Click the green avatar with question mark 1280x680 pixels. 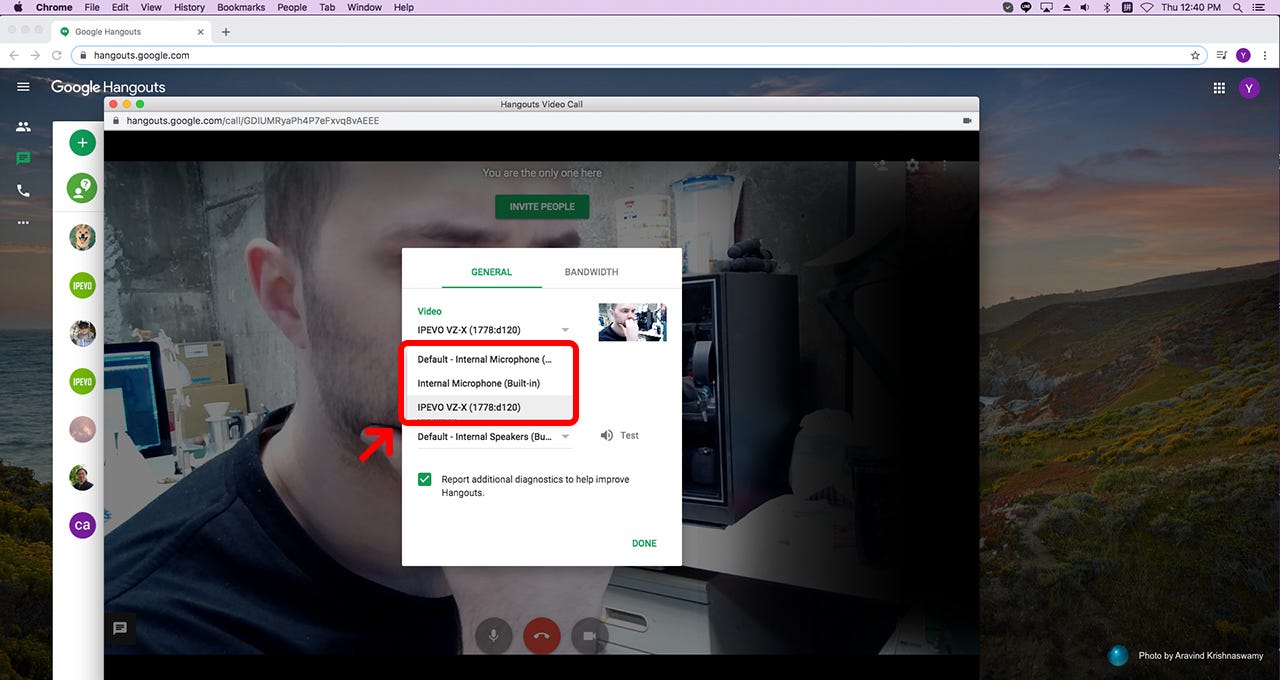[x=82, y=187]
